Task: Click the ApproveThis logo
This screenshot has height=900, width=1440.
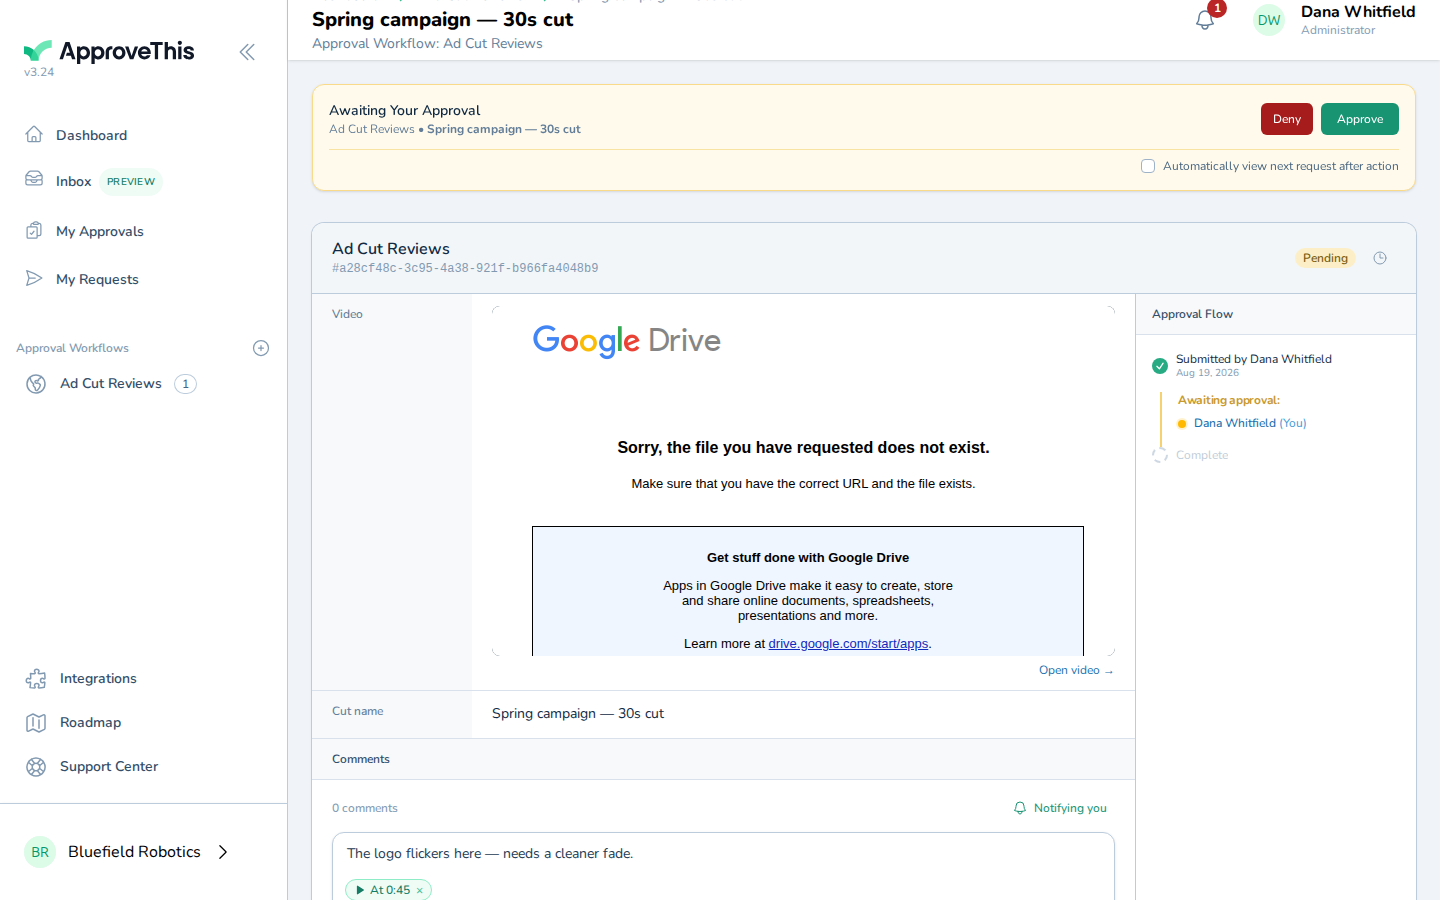Action: tap(109, 51)
